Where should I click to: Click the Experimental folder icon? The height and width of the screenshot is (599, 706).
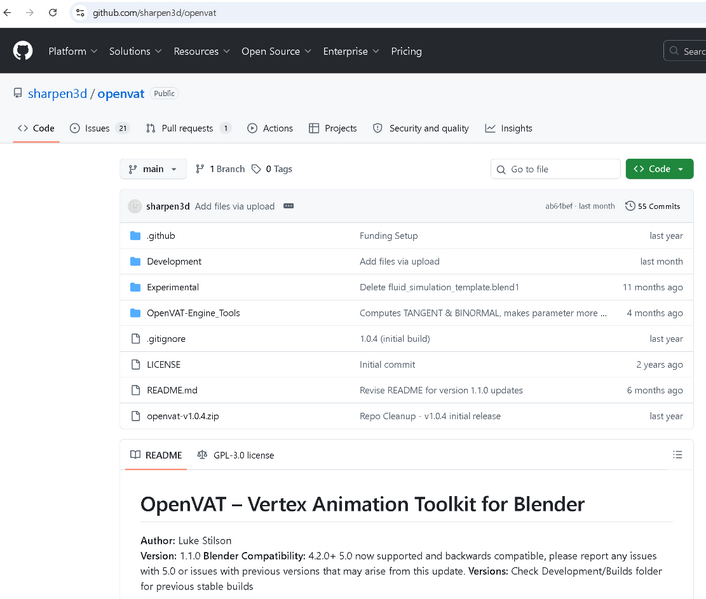click(135, 287)
